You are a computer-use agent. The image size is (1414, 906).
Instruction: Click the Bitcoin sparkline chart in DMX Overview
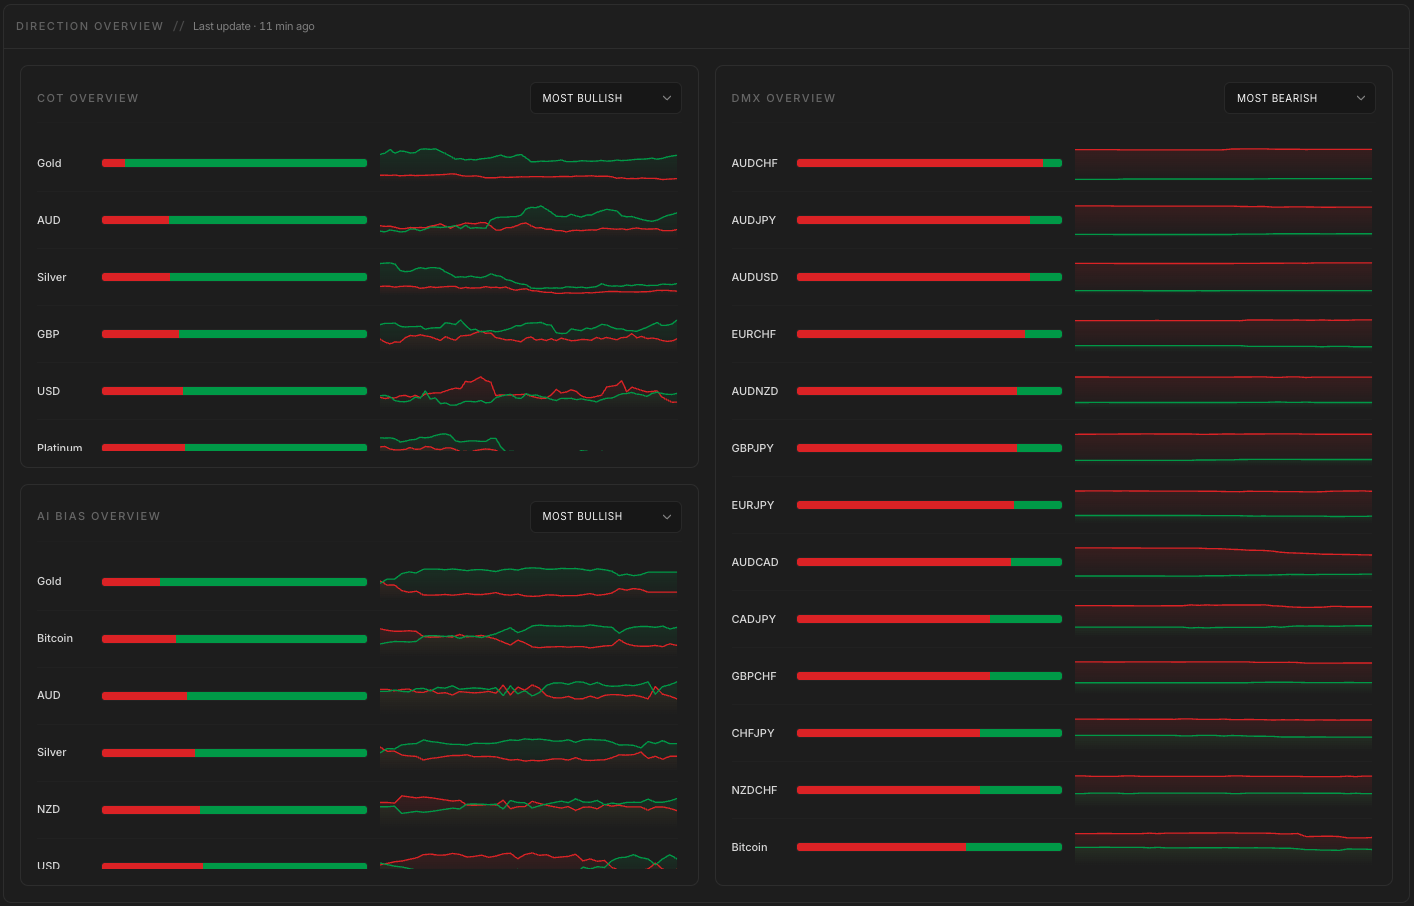click(1223, 847)
